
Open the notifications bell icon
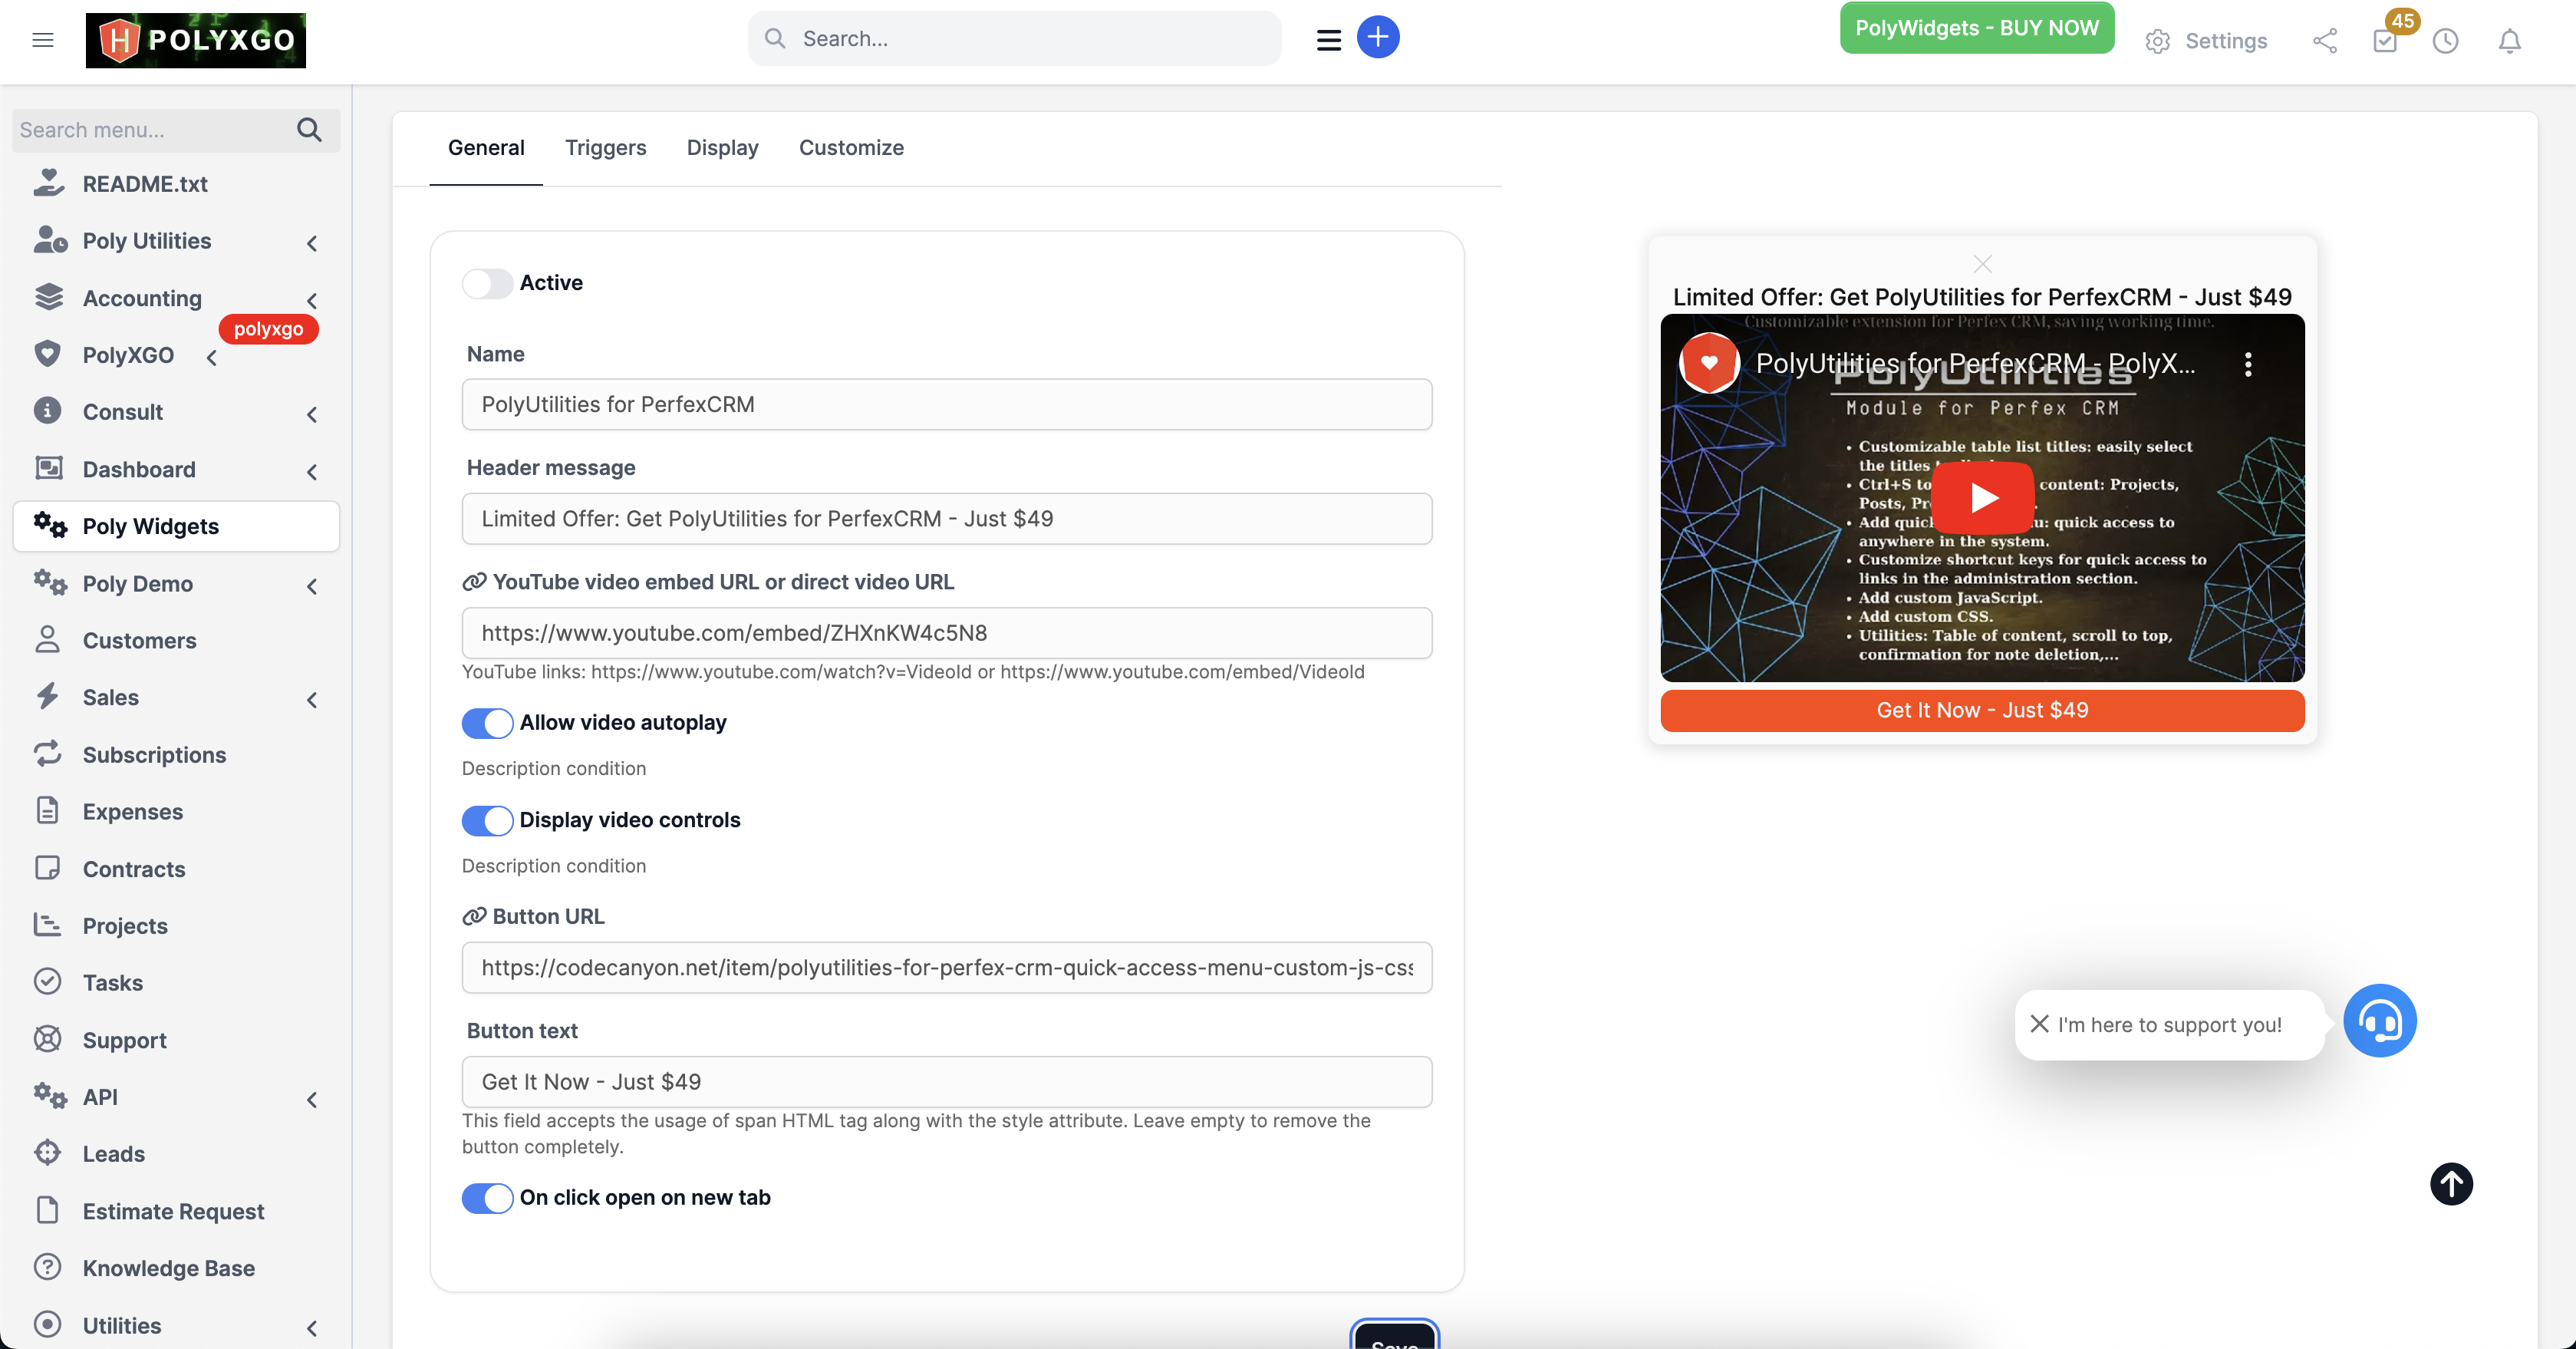(x=2509, y=41)
